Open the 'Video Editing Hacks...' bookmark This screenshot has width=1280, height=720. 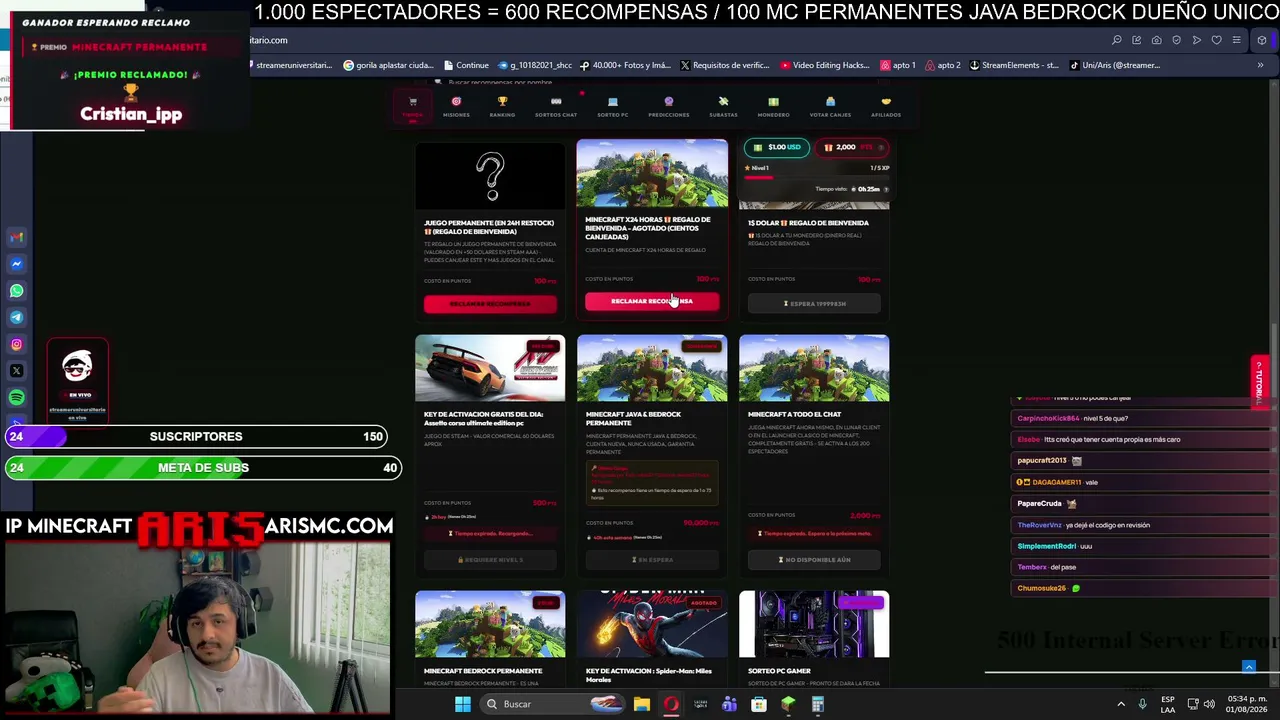pyautogui.click(x=825, y=65)
